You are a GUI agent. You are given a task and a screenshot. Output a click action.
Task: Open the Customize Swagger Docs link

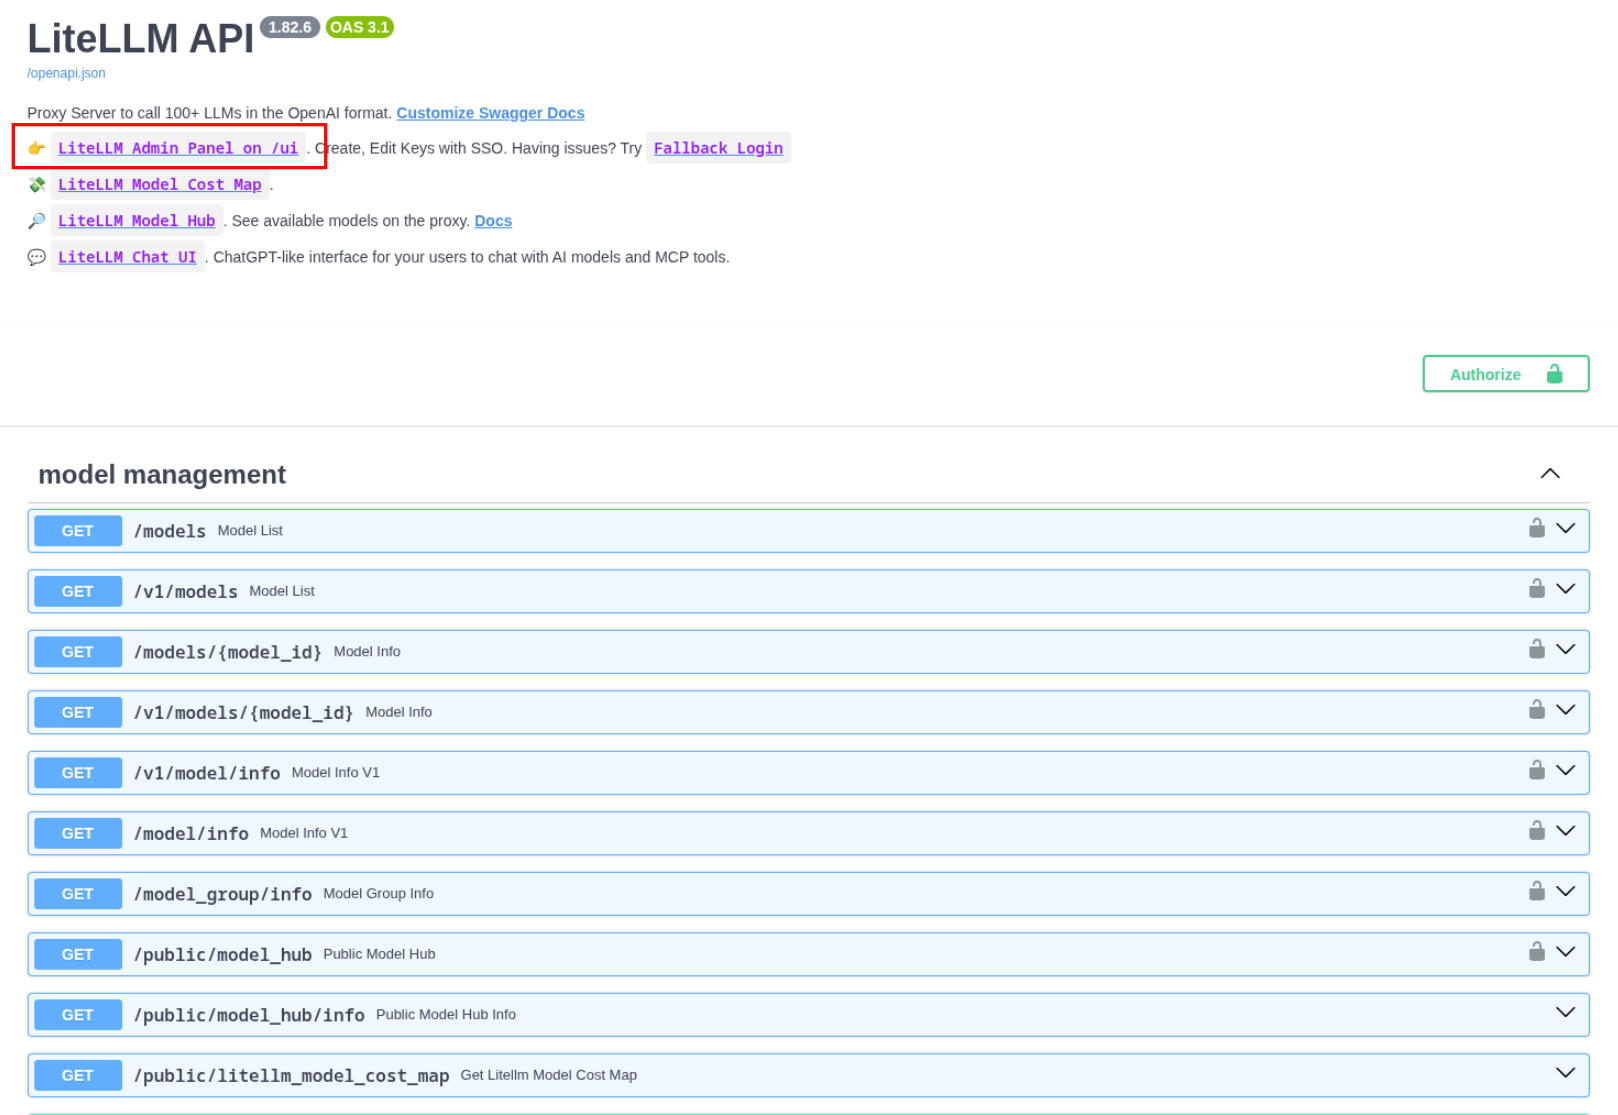(490, 113)
